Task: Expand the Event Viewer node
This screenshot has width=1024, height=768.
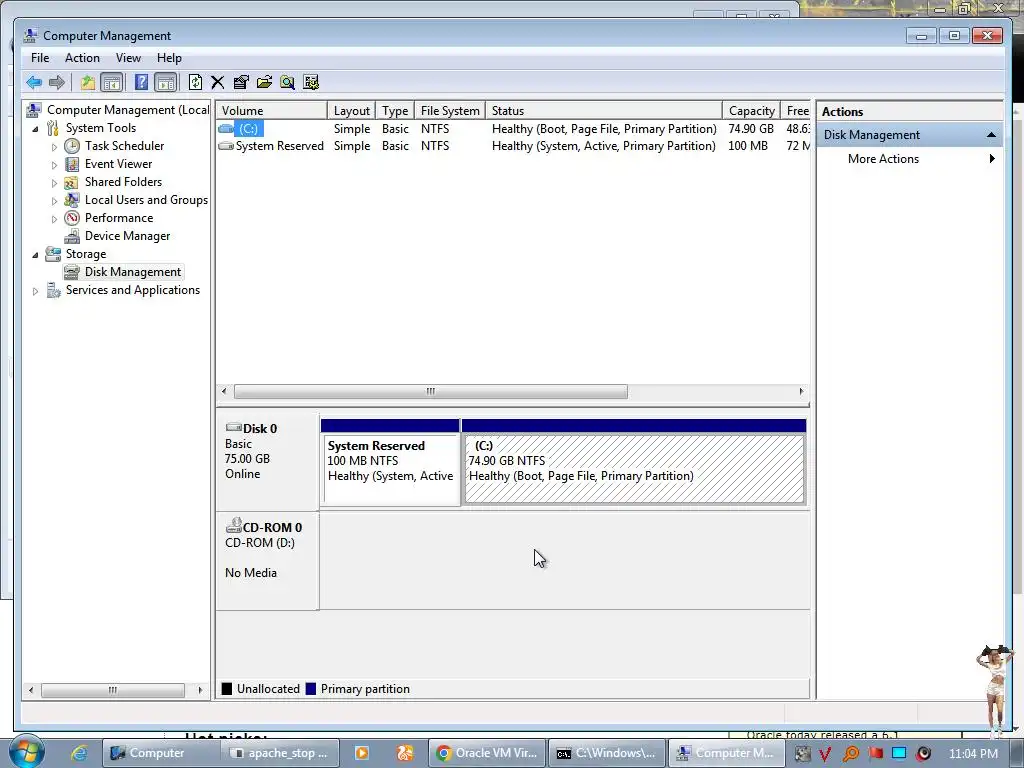Action: click(x=54, y=165)
